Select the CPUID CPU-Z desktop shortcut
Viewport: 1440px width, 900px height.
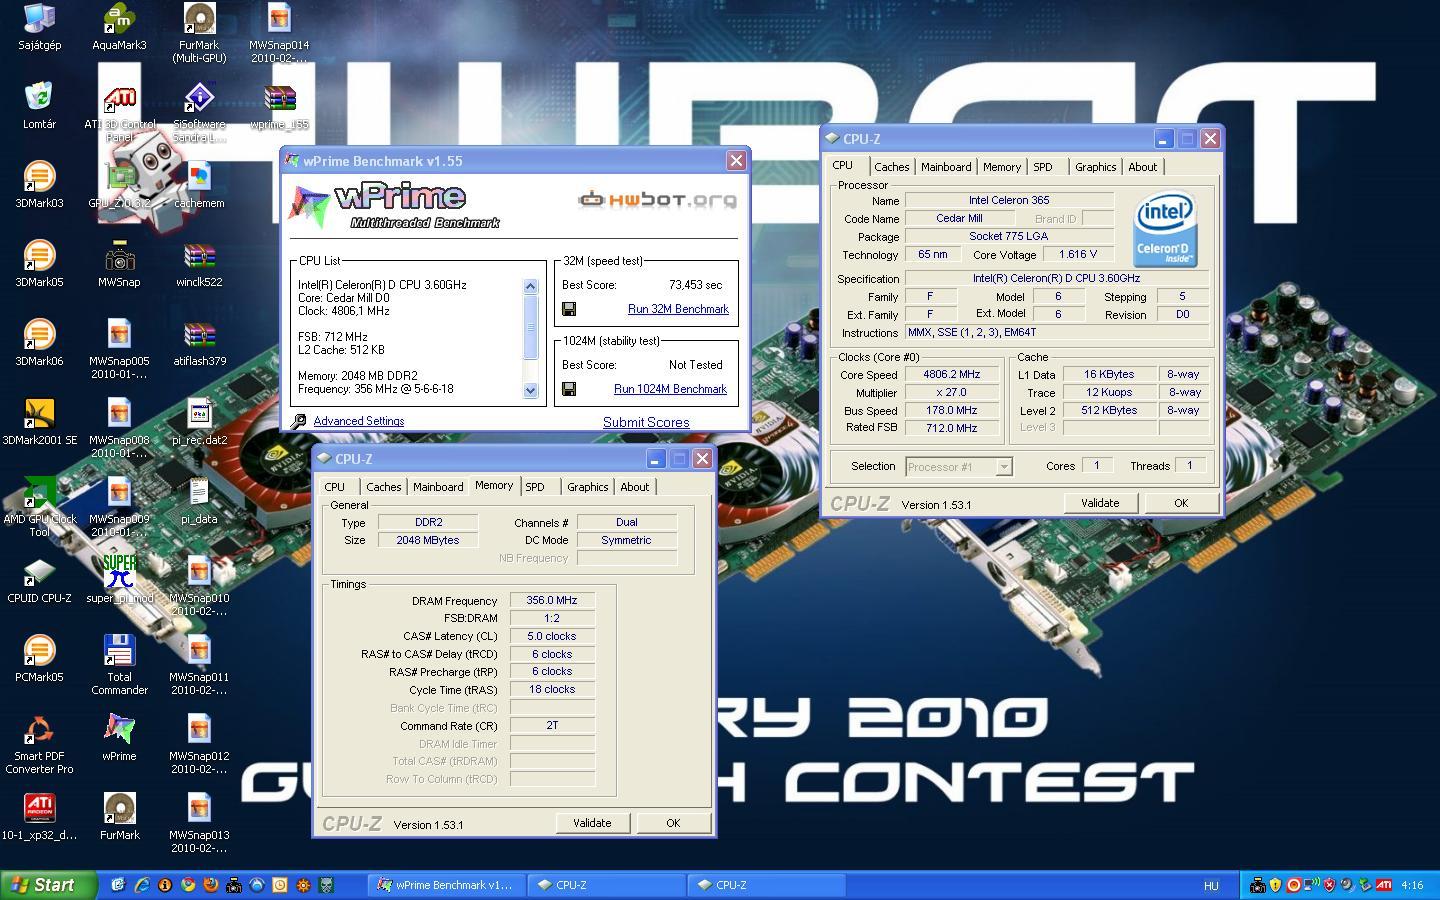coord(39,579)
